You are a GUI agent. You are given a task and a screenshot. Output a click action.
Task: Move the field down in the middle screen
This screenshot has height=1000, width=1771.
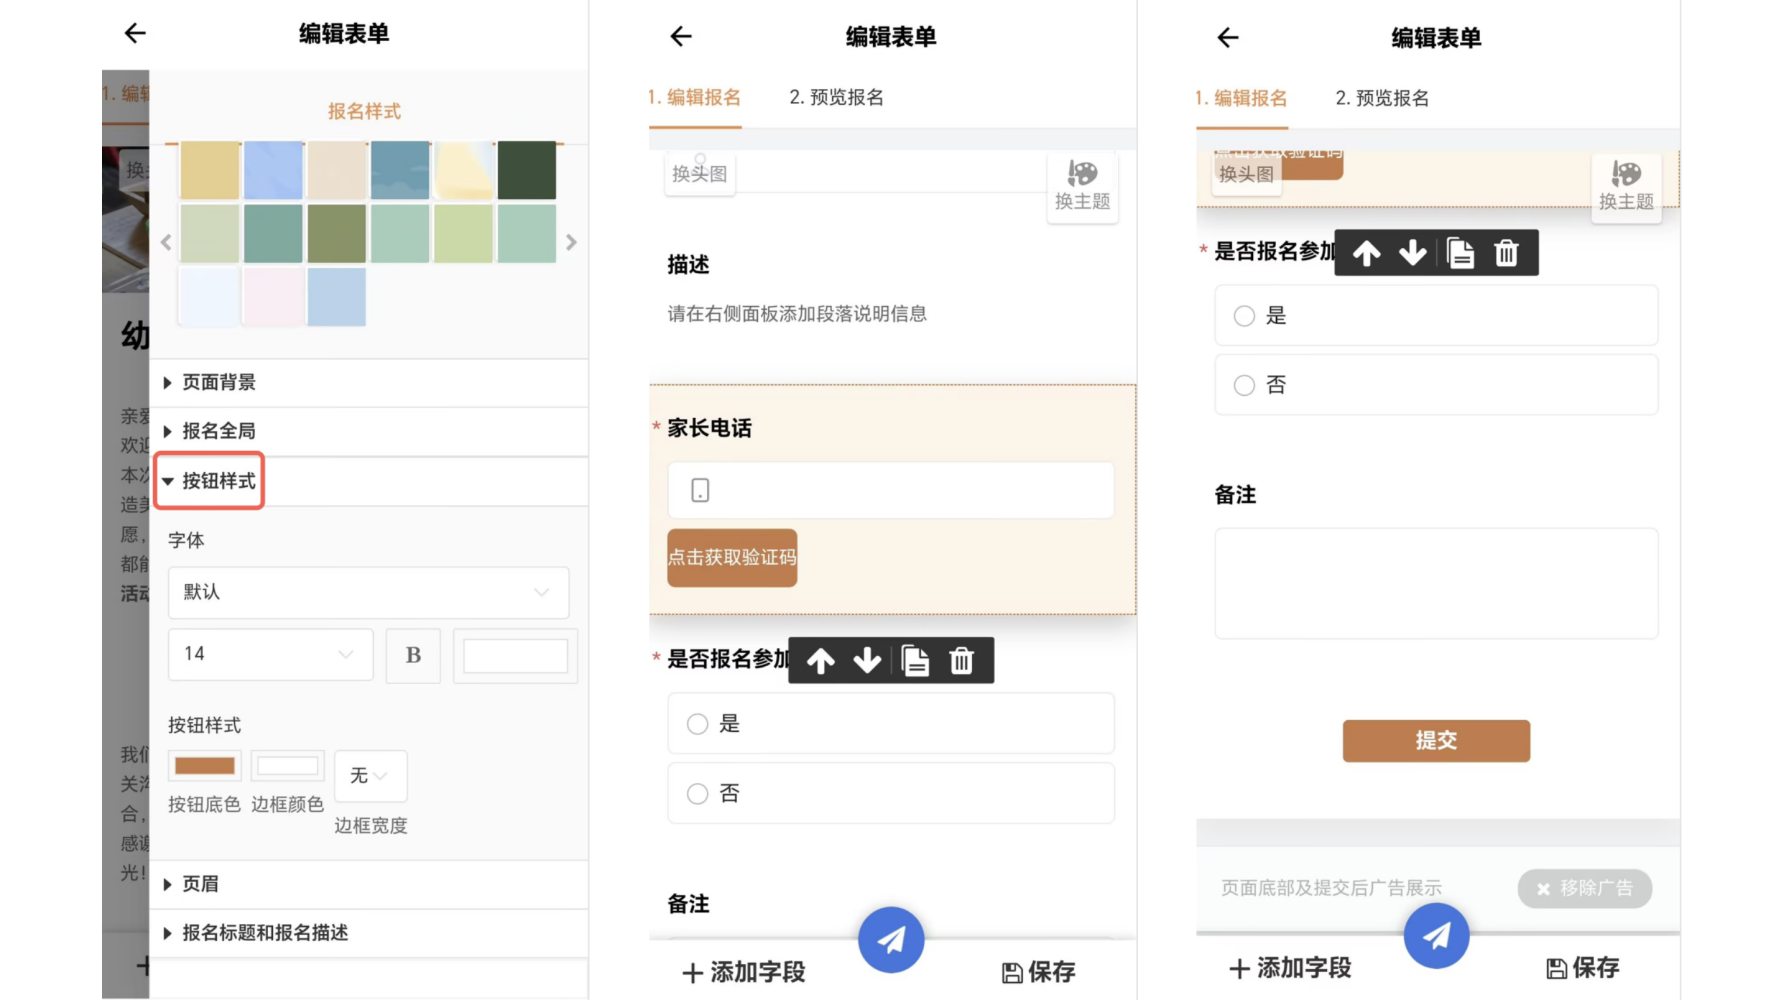(x=867, y=661)
